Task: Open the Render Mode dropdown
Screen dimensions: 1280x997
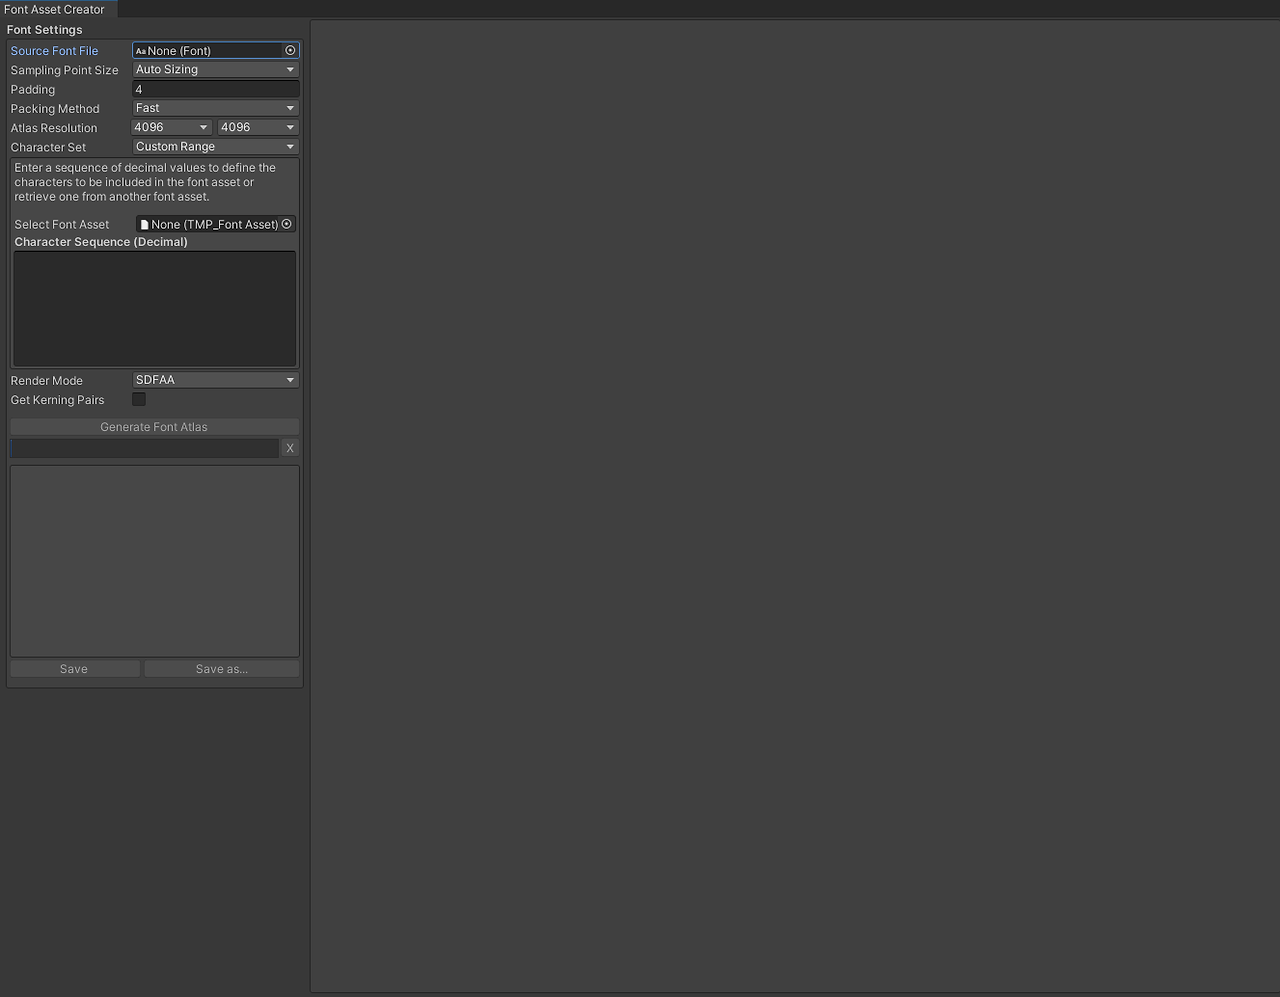Action: click(215, 379)
